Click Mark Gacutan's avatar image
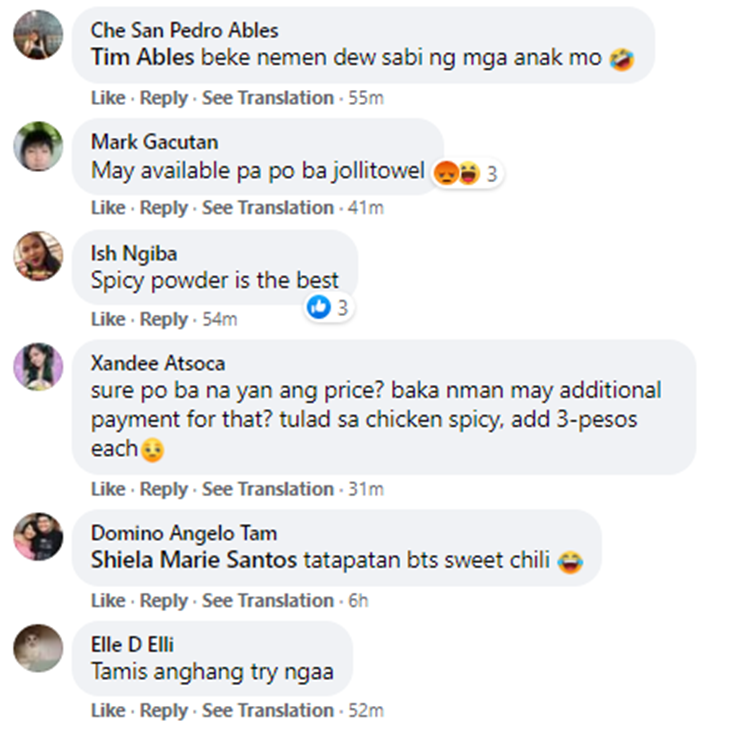The width and height of the screenshot is (750, 731). click(x=38, y=146)
